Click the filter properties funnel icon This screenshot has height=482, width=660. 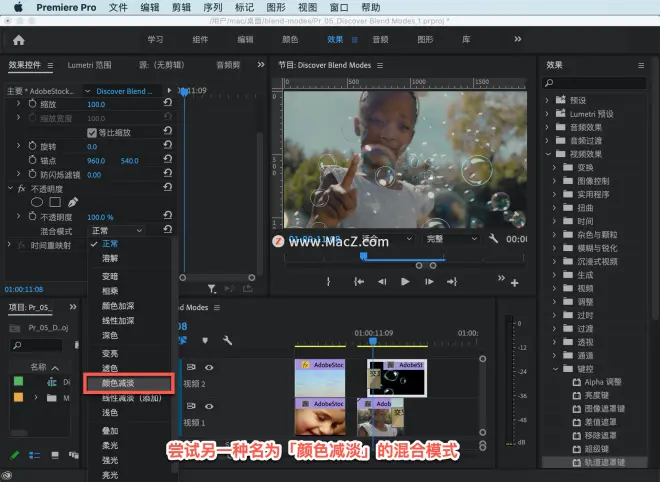tap(212, 289)
